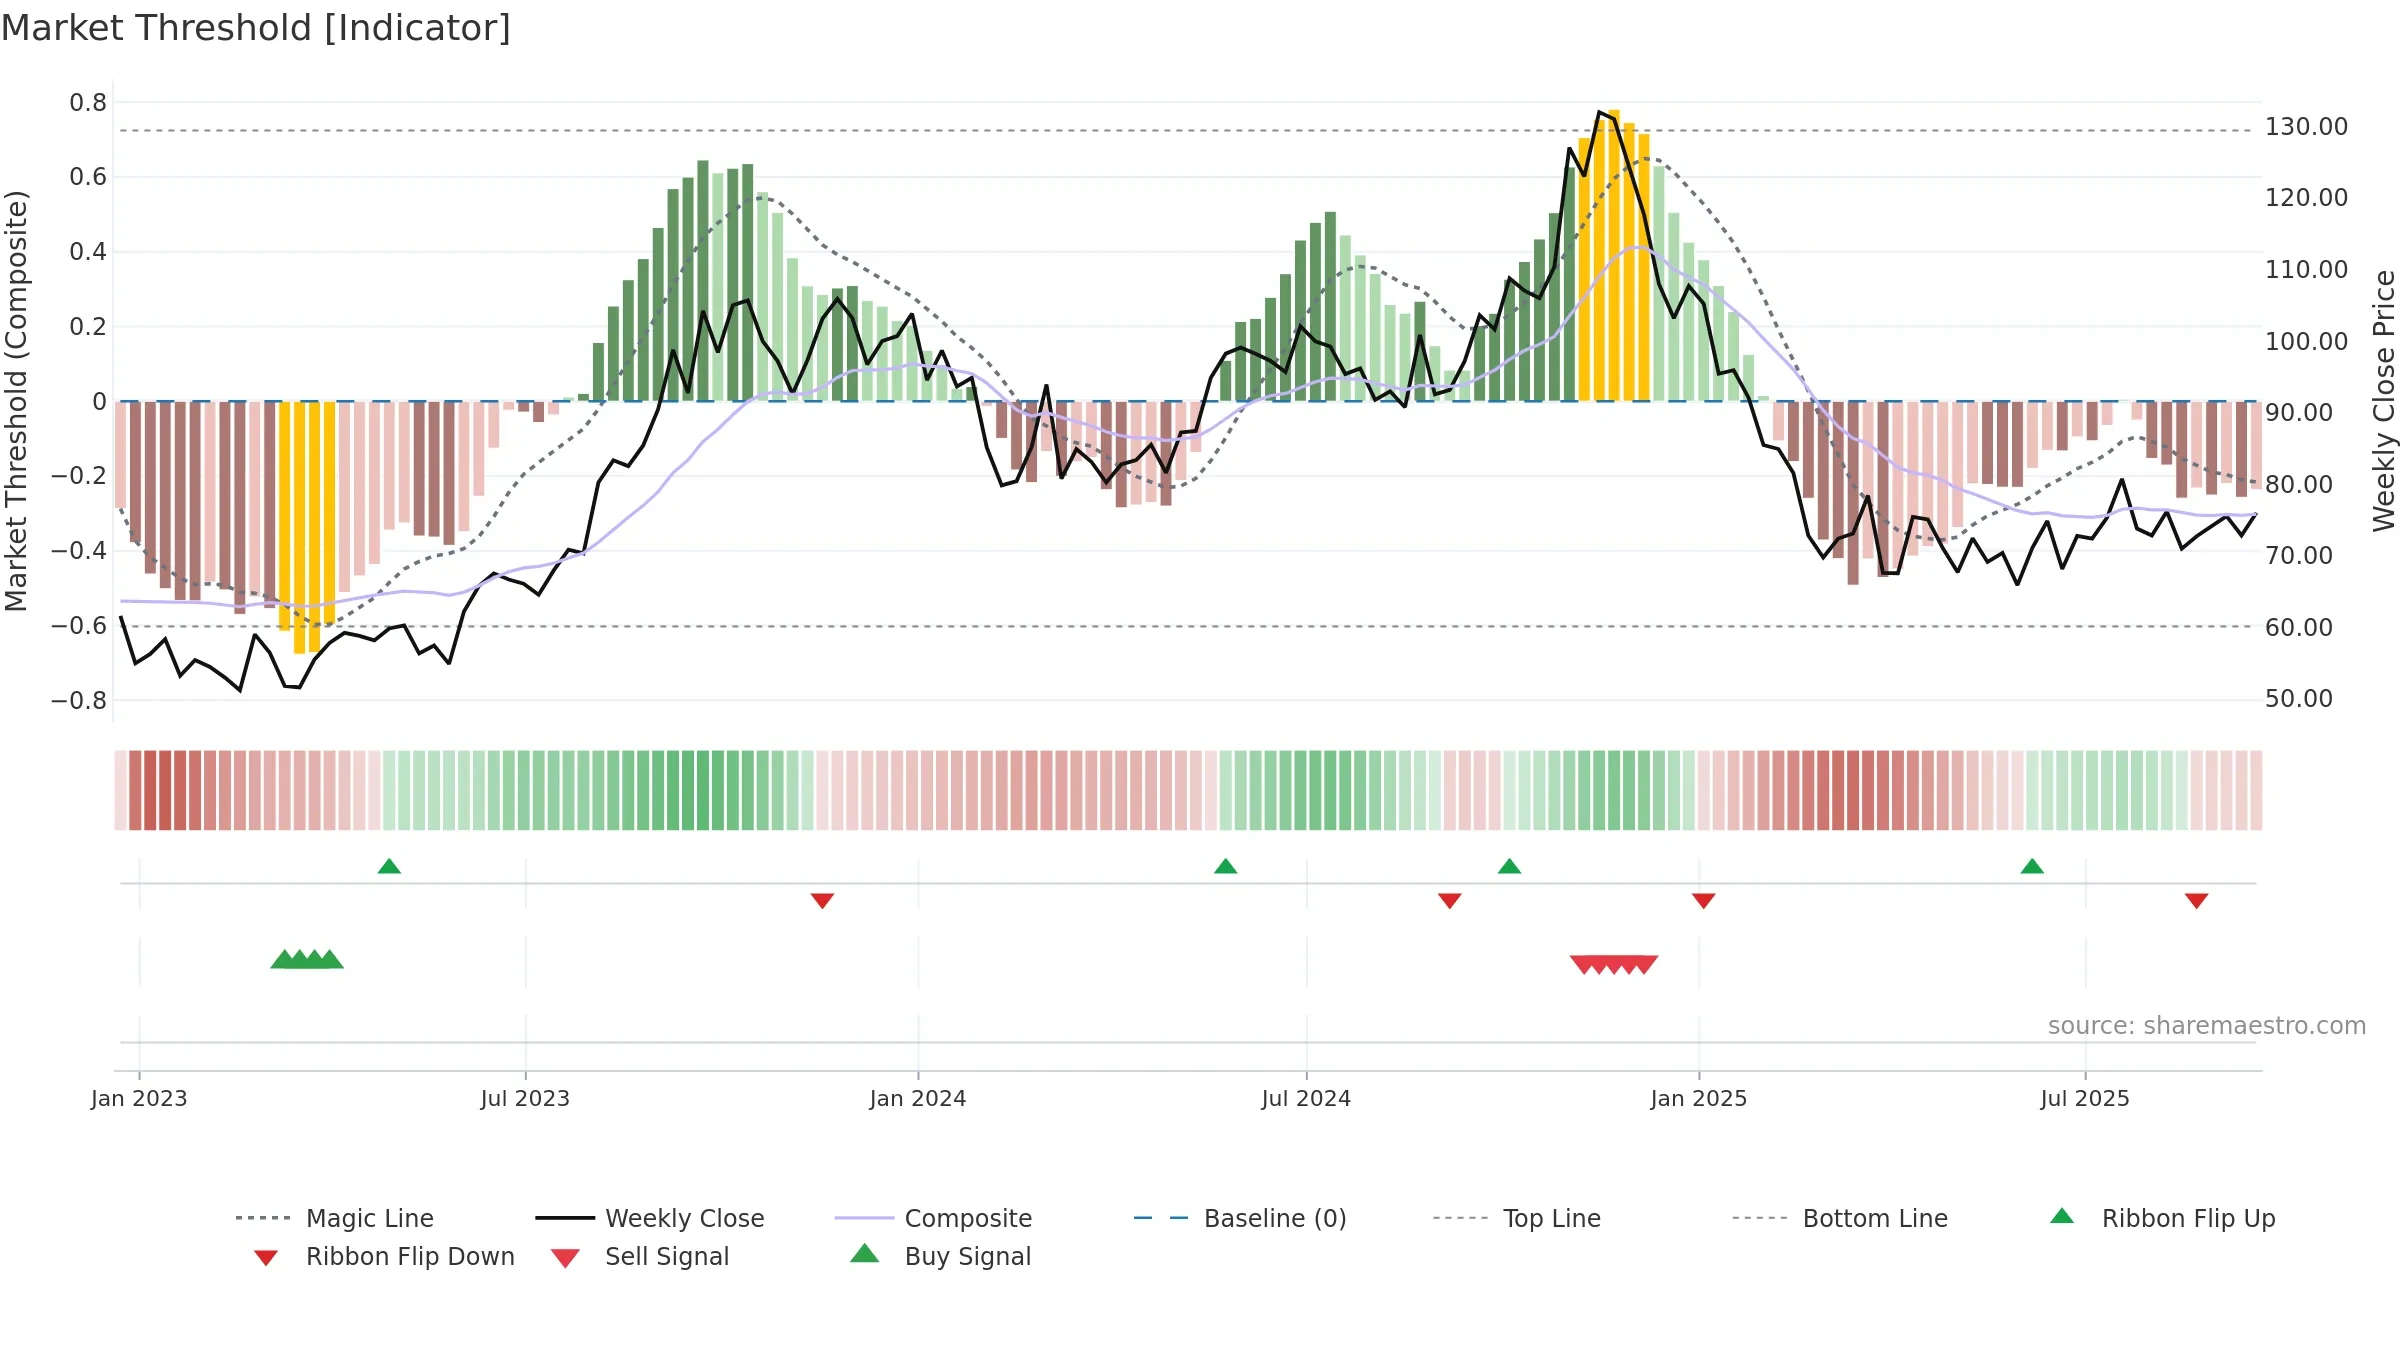2400x1350 pixels.
Task: Click the −0.2 left axis tick
Action: pos(79,476)
